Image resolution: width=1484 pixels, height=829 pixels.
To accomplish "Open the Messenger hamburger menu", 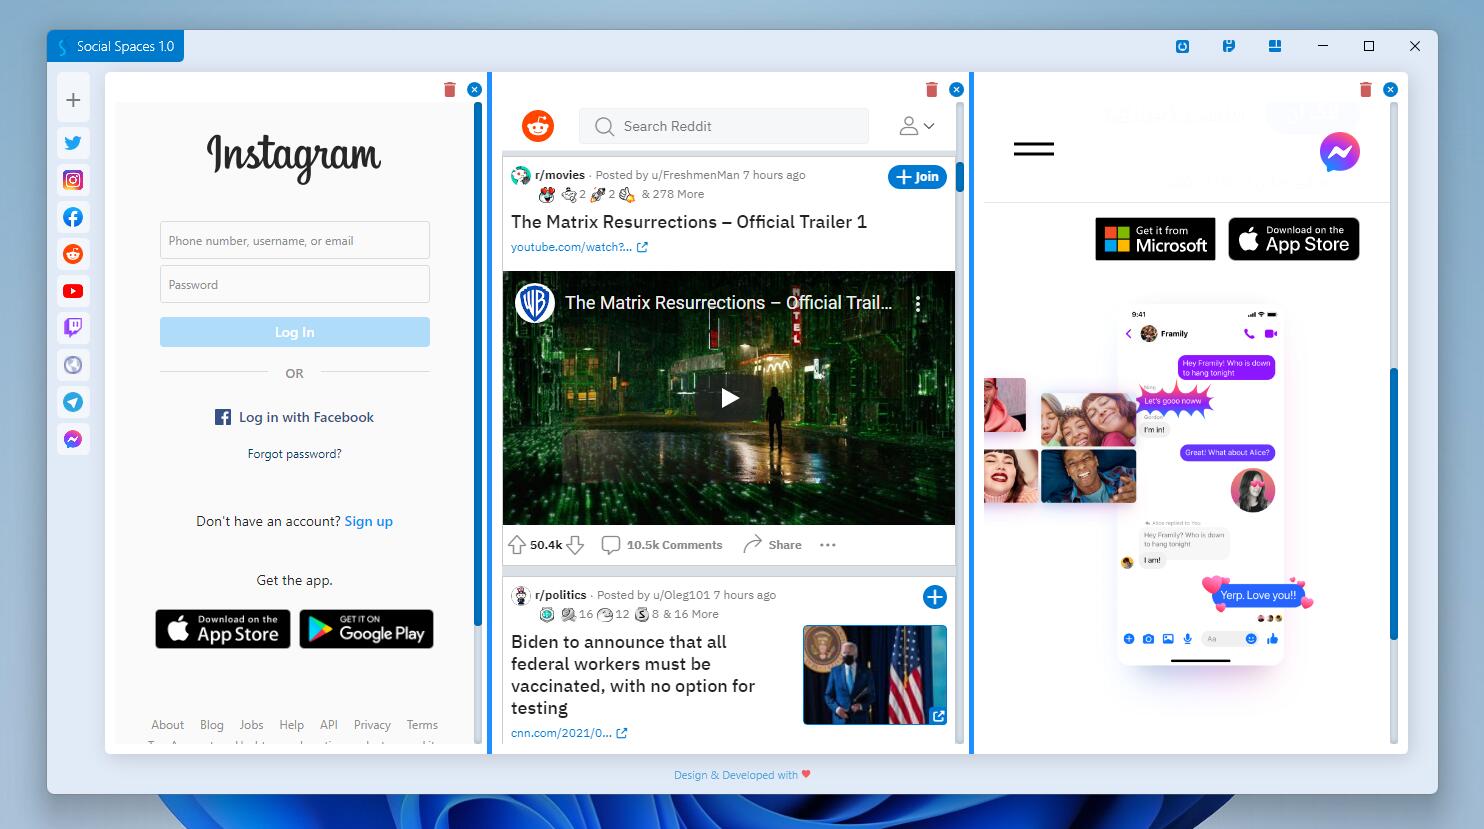I will [x=1033, y=149].
